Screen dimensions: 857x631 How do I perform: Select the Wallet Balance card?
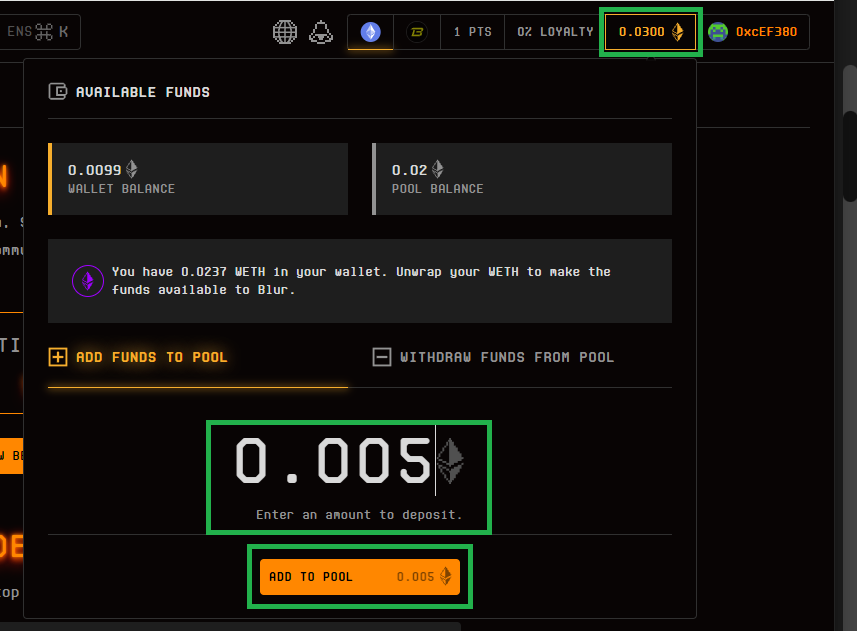tap(198, 178)
